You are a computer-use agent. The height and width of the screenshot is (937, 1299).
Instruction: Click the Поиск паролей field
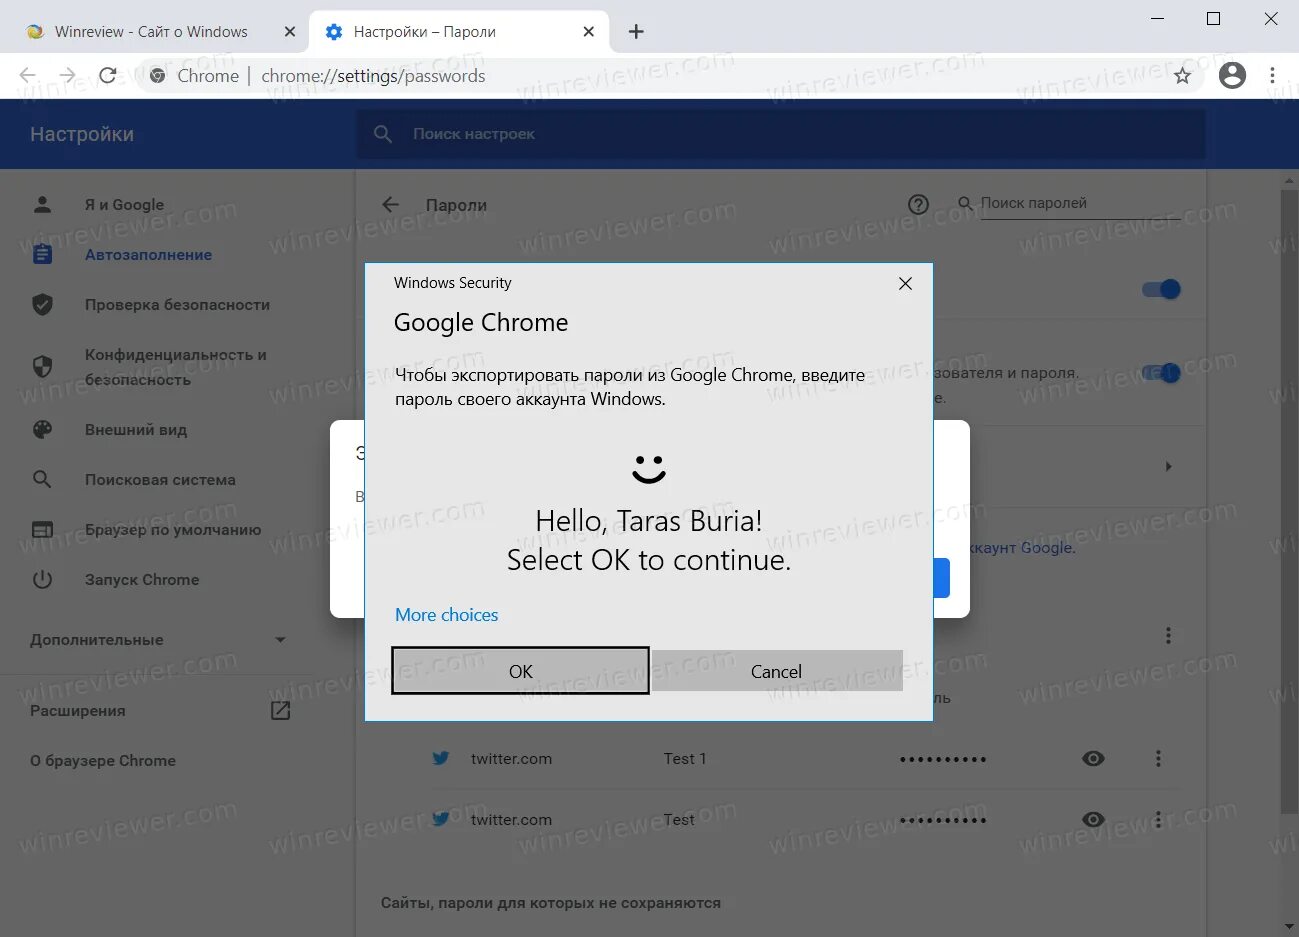1082,203
